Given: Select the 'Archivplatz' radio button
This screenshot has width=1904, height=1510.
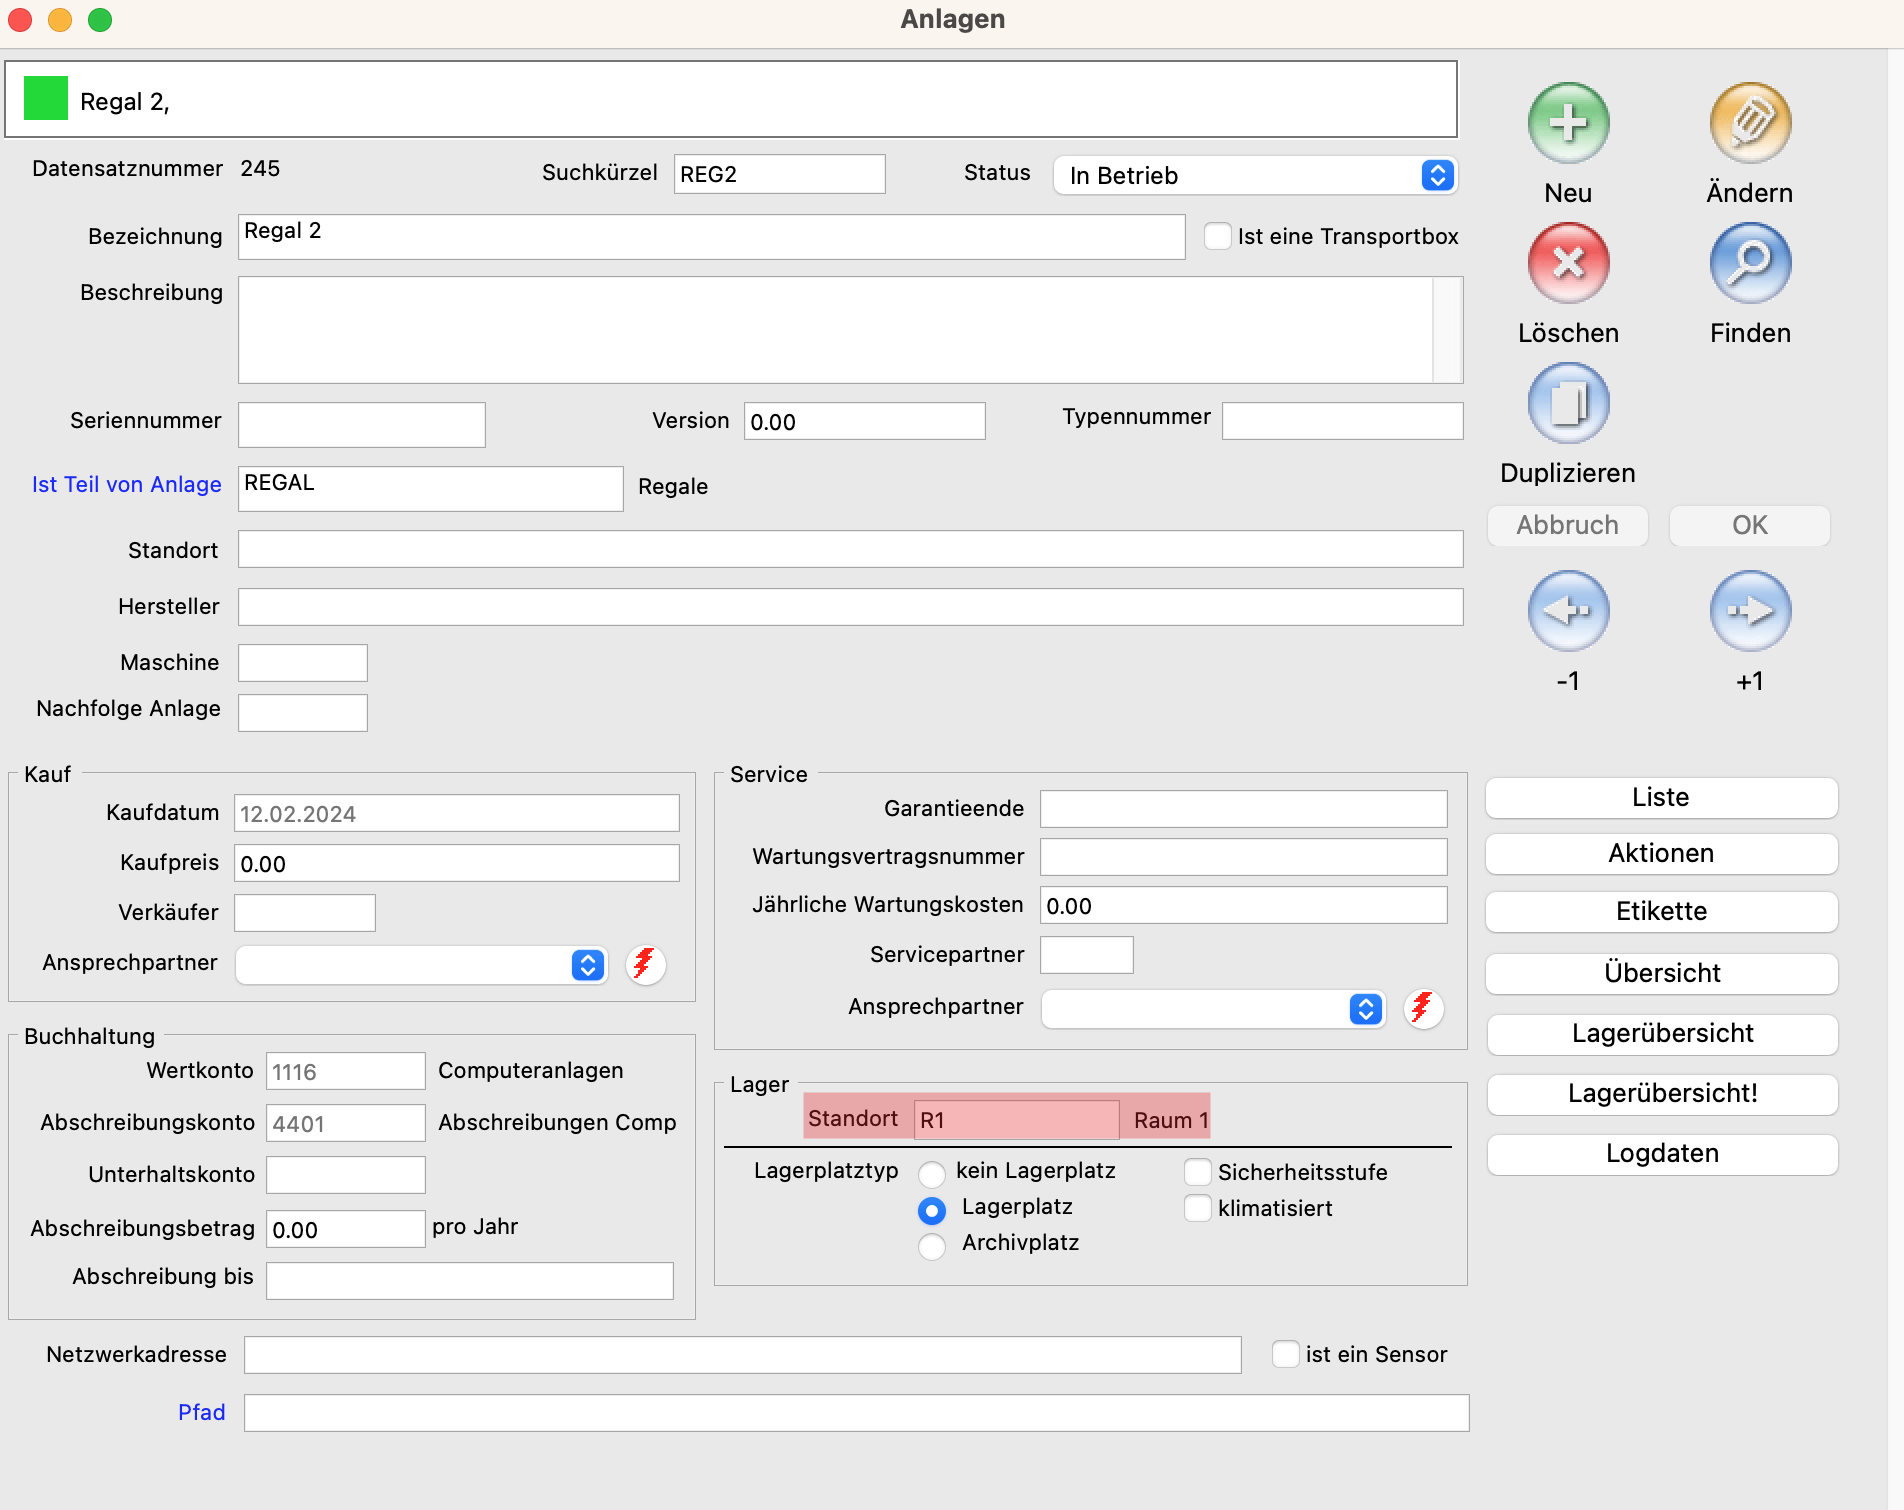Looking at the screenshot, I should (931, 1246).
